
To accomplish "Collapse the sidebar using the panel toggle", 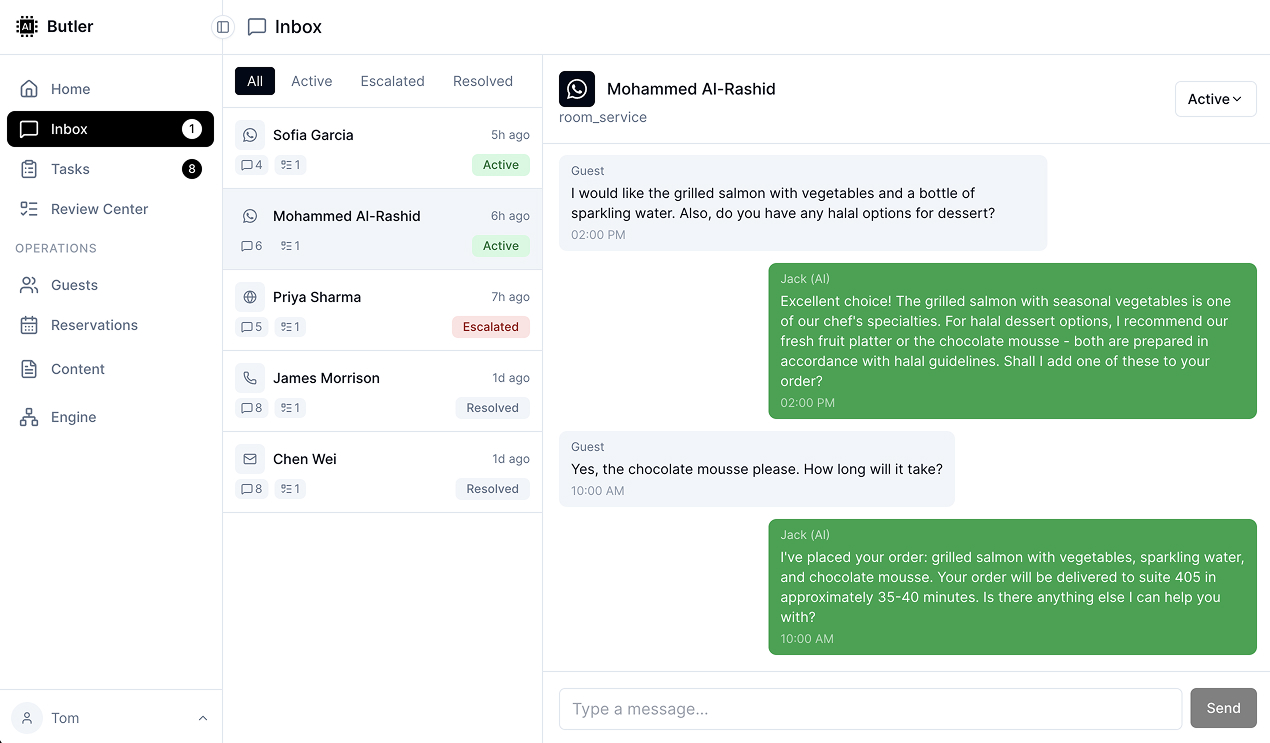I will pos(221,27).
